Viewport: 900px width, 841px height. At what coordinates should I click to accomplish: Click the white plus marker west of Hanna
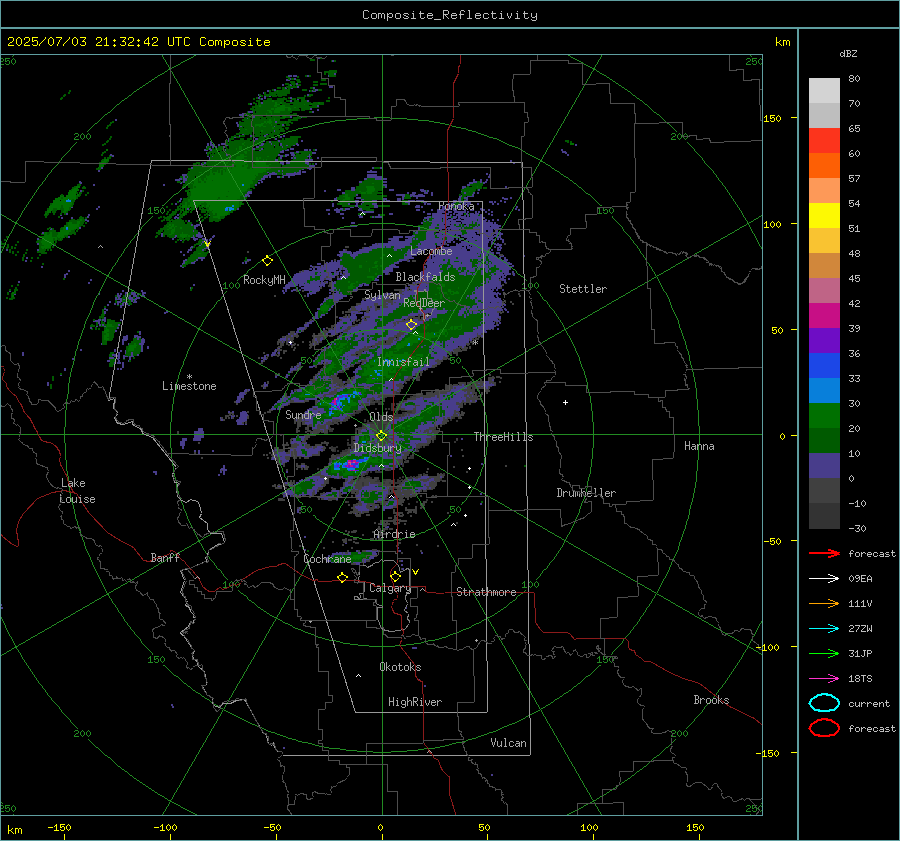click(x=565, y=402)
